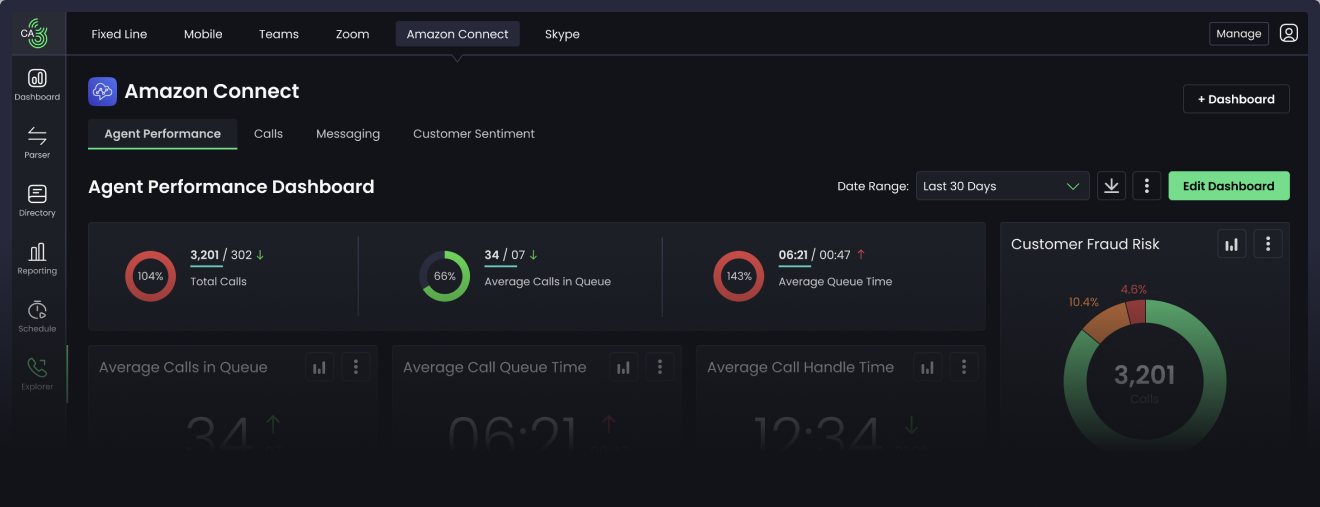The width and height of the screenshot is (1320, 507).
Task: Click the 06:21 / 00:47 queue time value
Action: point(822,255)
